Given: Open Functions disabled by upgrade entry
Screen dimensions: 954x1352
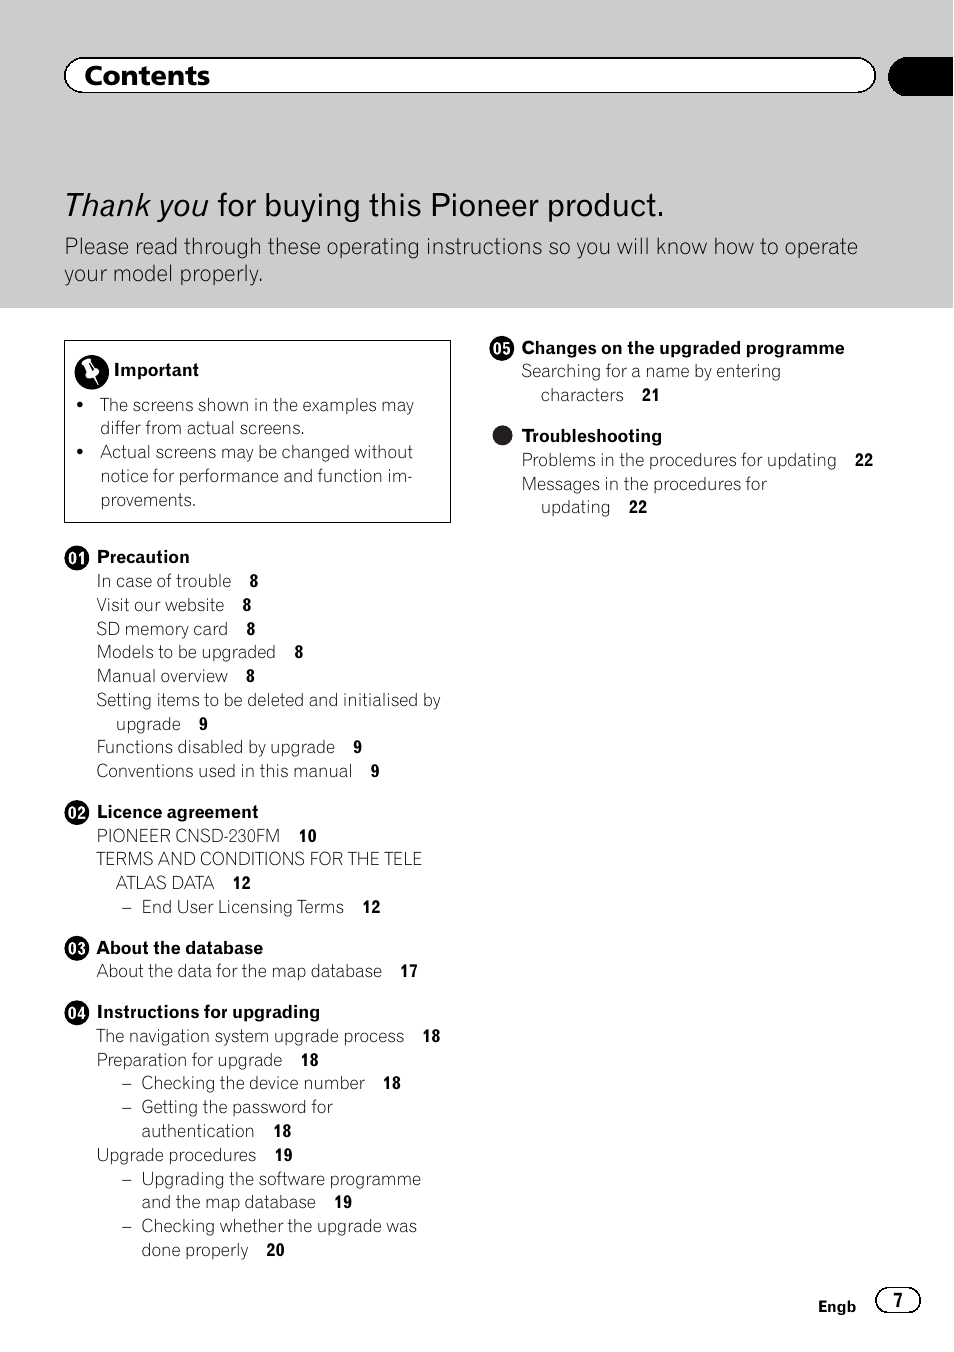Looking at the screenshot, I should [215, 748].
